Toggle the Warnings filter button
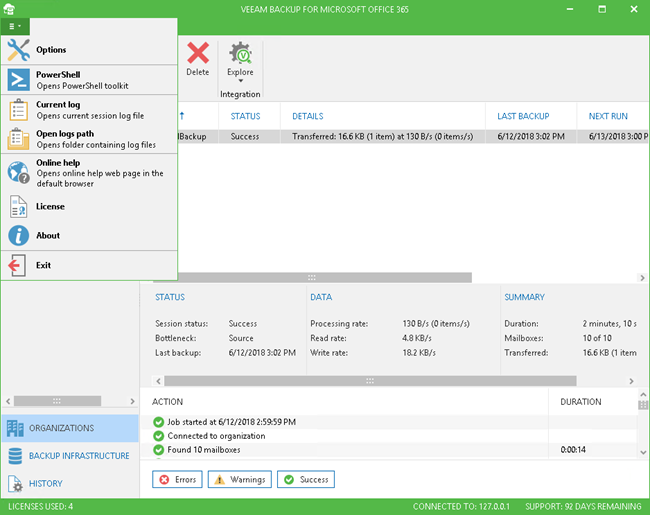Image resolution: width=650 pixels, height=515 pixels. tap(240, 479)
